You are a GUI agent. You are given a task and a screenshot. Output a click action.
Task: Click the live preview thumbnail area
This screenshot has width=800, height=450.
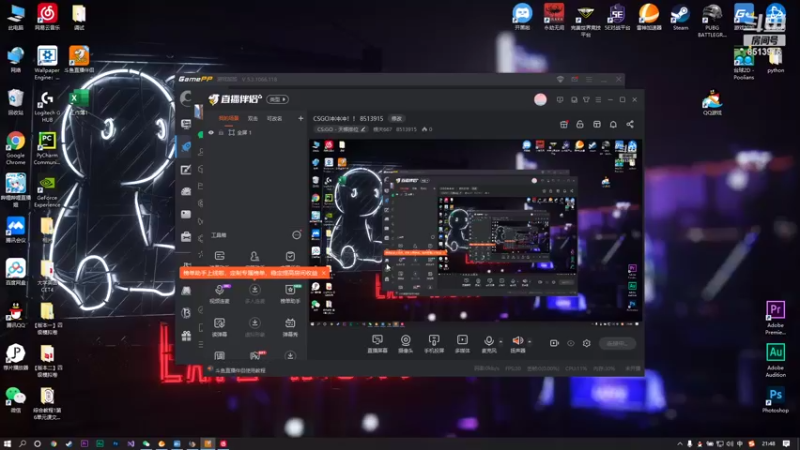(476, 233)
